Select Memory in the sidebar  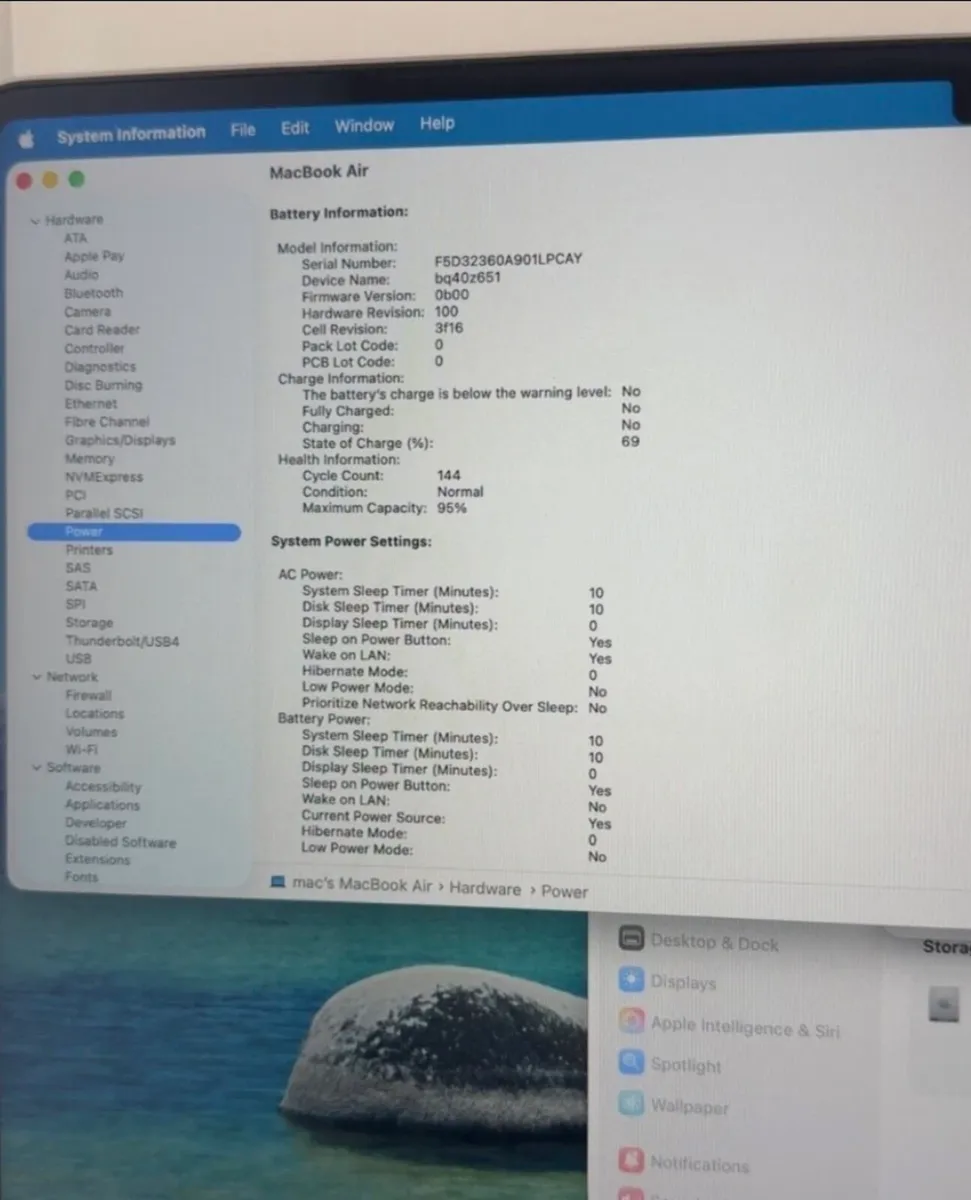tap(90, 458)
